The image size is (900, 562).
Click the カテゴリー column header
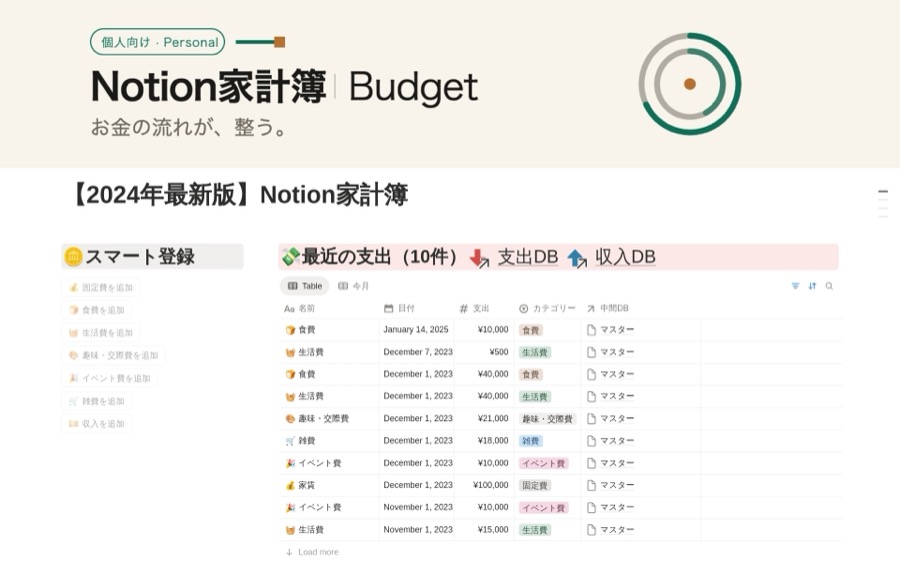[x=547, y=308]
